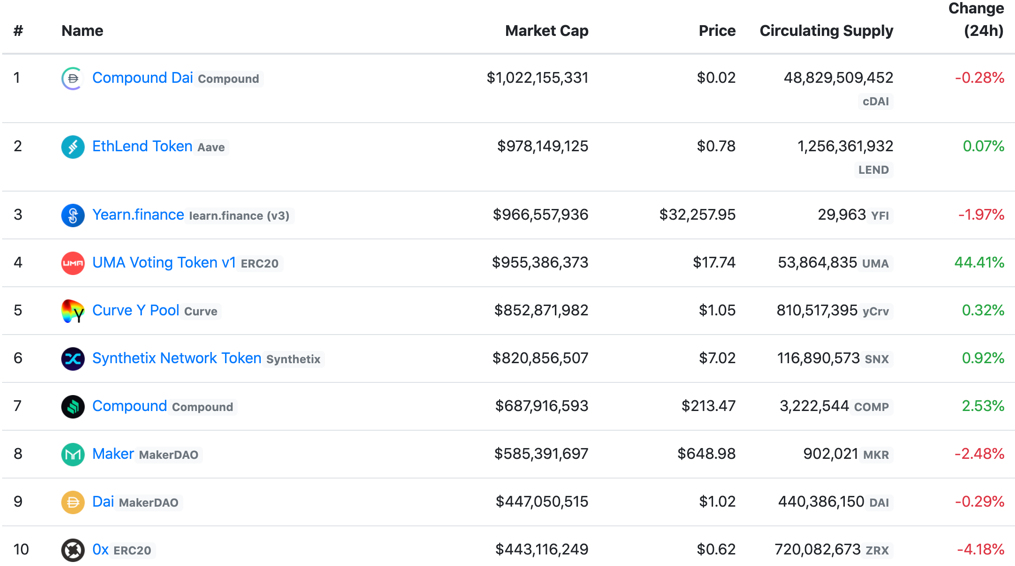Click the Iearn.finance (v3) tag
Viewport: 1015px width, 566px height.
(x=240, y=216)
